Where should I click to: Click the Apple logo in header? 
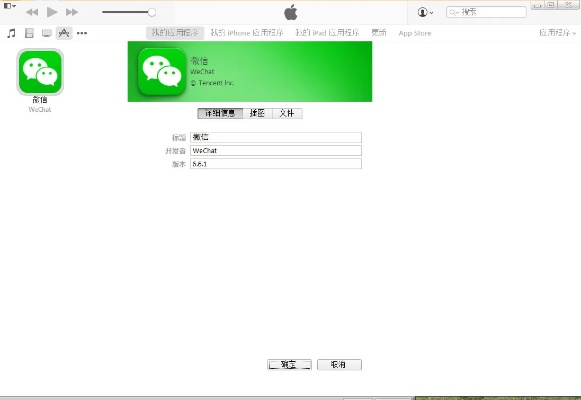[x=291, y=12]
